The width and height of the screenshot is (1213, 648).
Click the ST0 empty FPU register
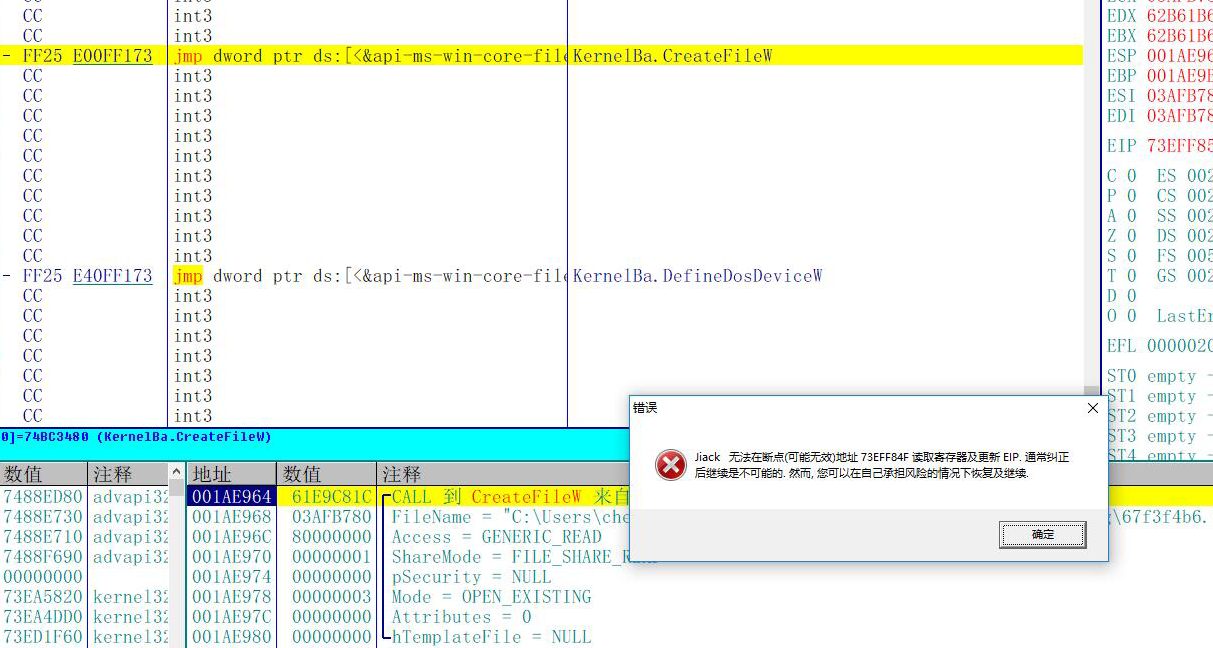pyautogui.click(x=1159, y=376)
